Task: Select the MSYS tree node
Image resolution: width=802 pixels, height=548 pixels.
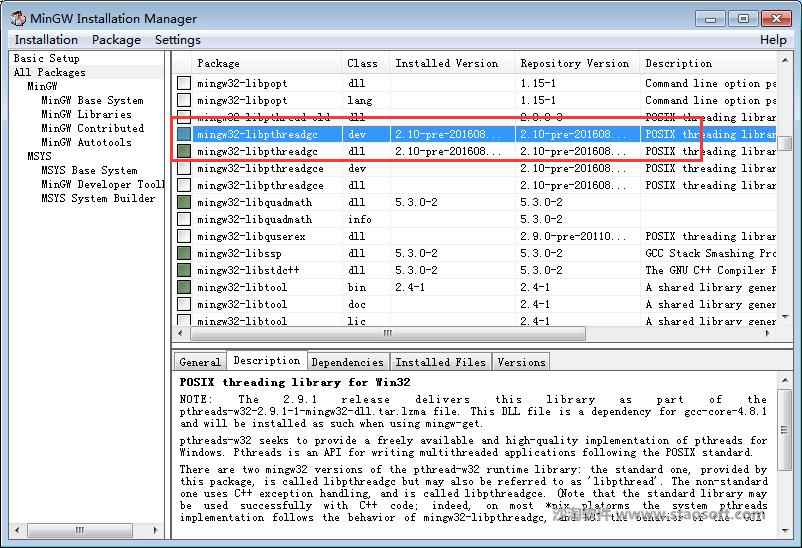Action: 39,156
